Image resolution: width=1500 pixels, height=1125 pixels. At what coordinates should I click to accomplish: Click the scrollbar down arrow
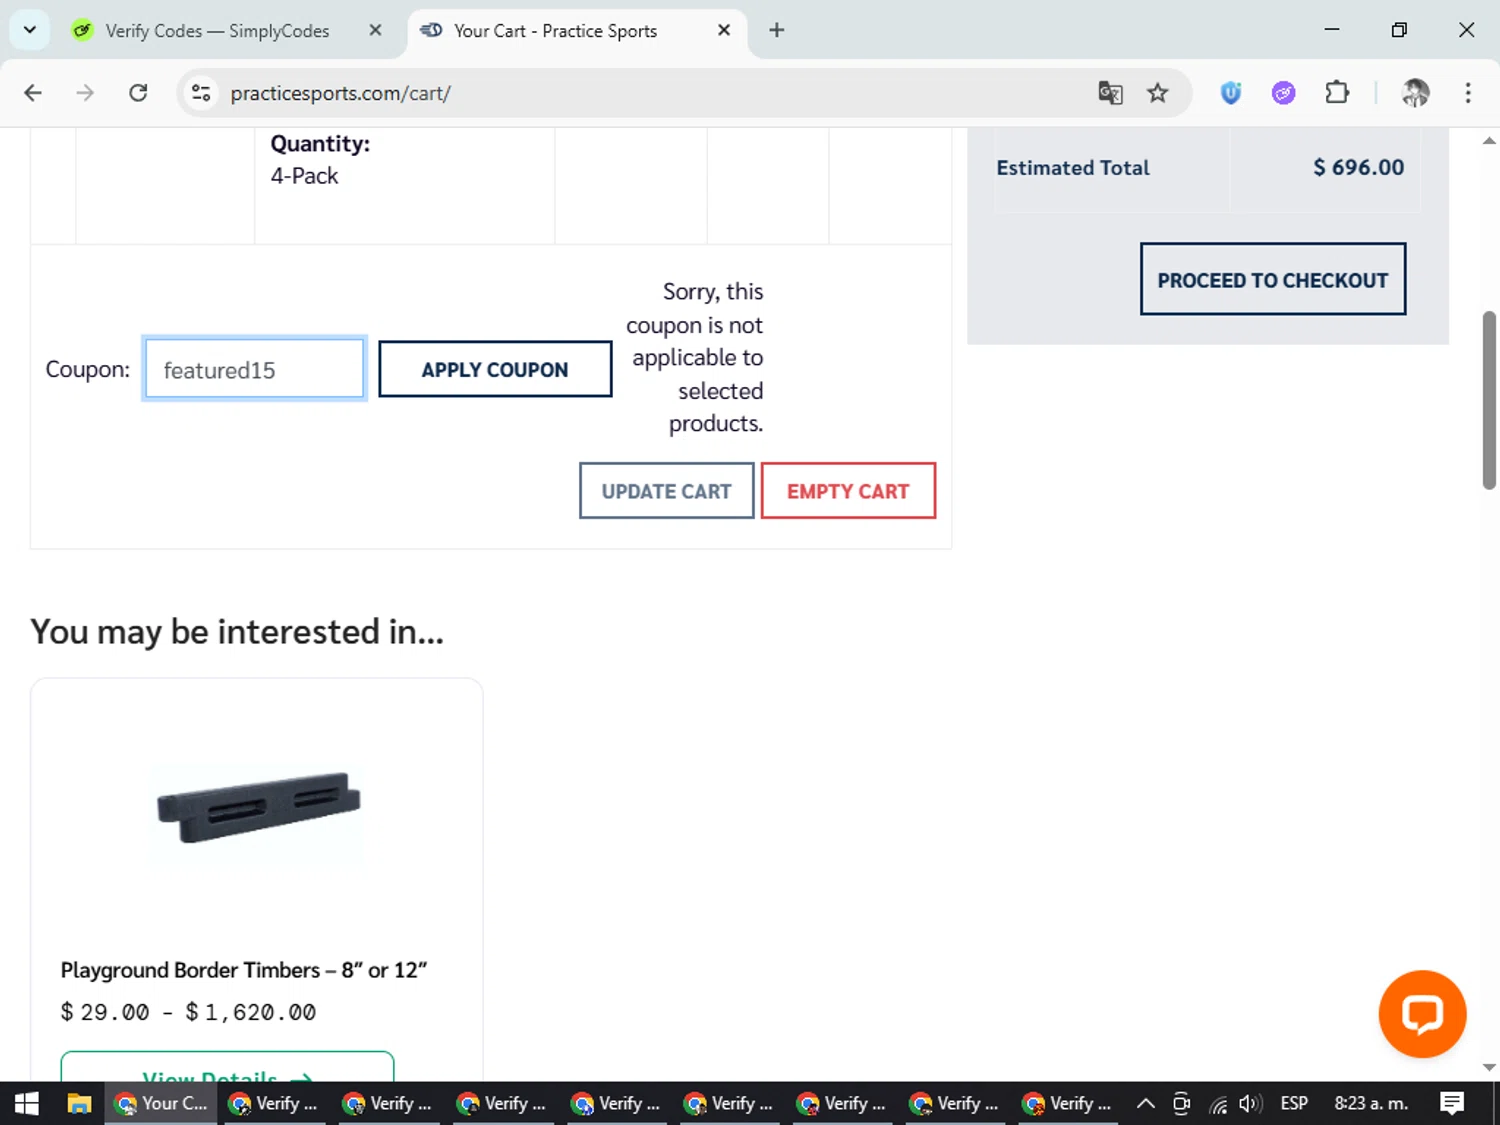point(1489,1067)
